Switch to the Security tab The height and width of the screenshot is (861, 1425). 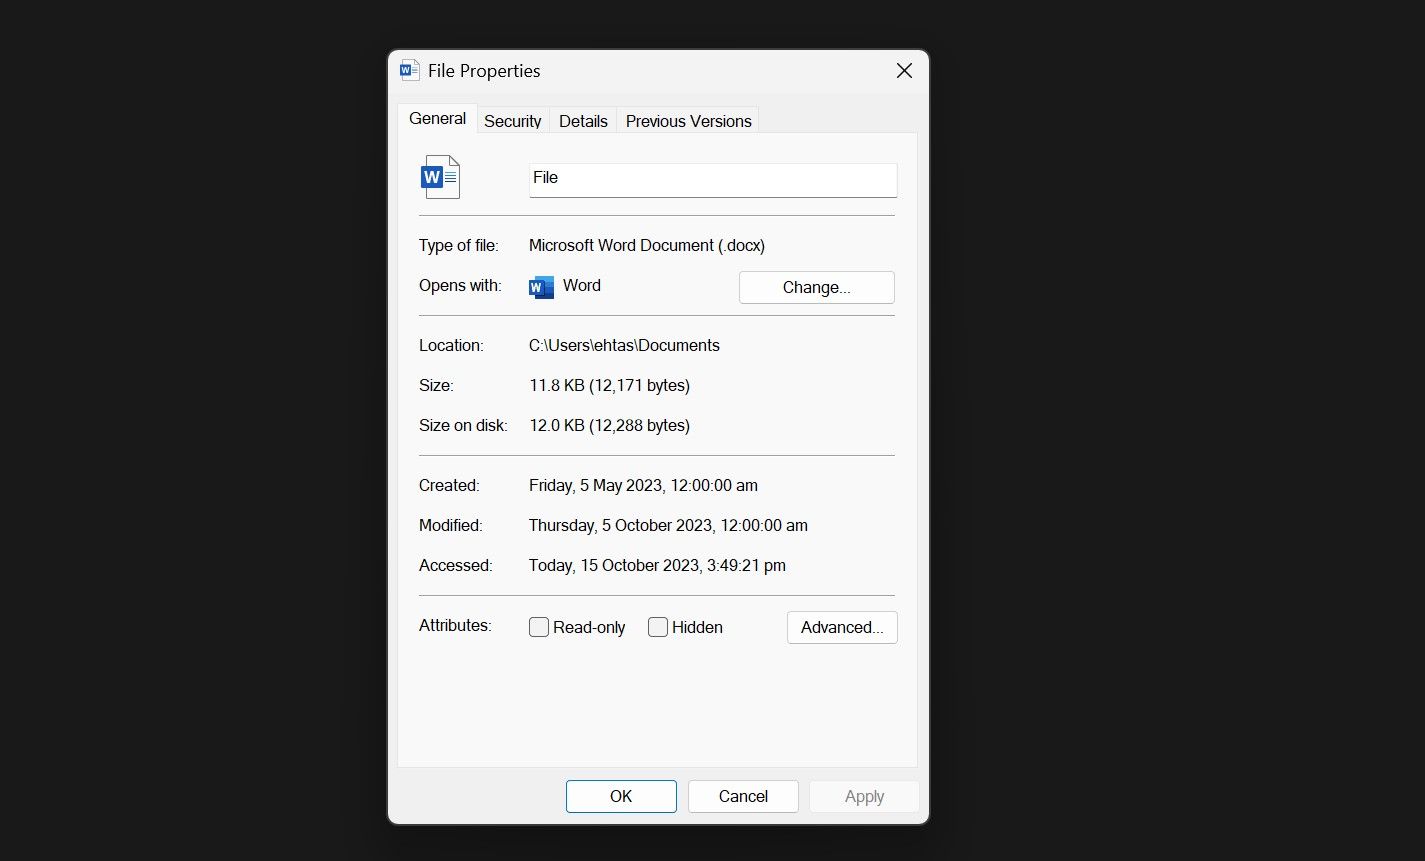512,120
